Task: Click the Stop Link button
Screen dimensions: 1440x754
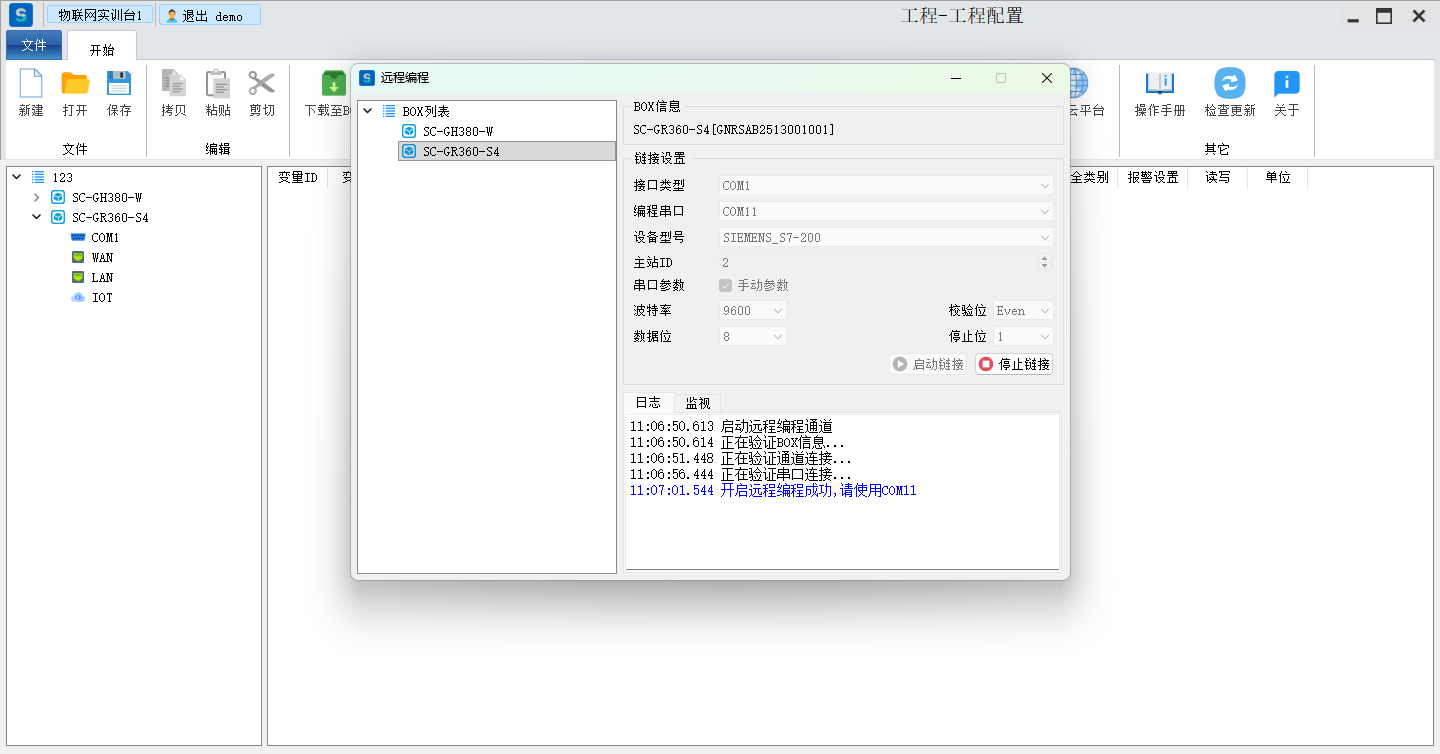Action: [x=1014, y=364]
